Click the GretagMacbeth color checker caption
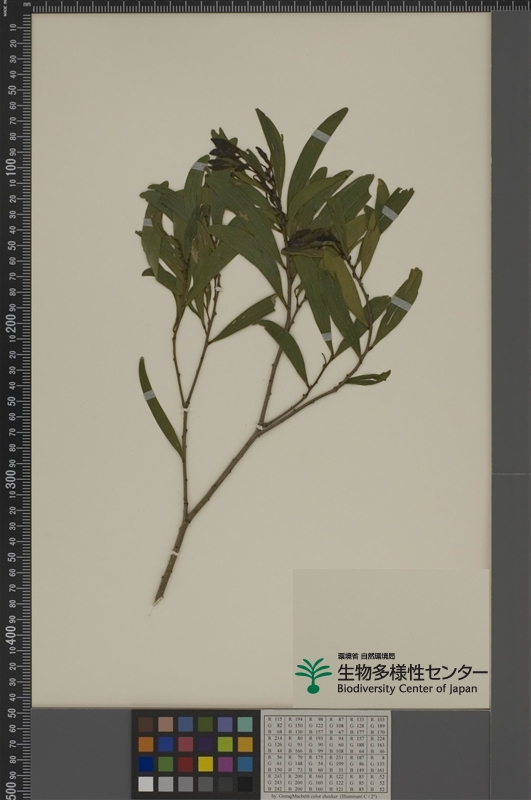 tap(326, 796)
